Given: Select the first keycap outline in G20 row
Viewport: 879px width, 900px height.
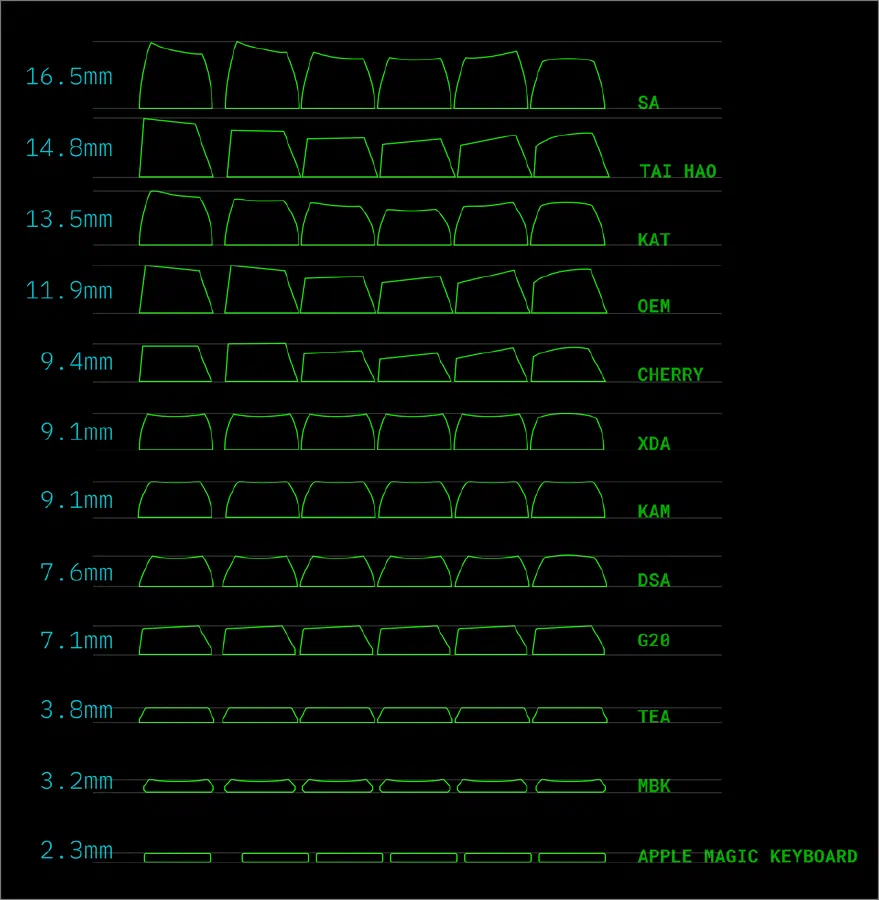Looking at the screenshot, I should coord(175,640).
